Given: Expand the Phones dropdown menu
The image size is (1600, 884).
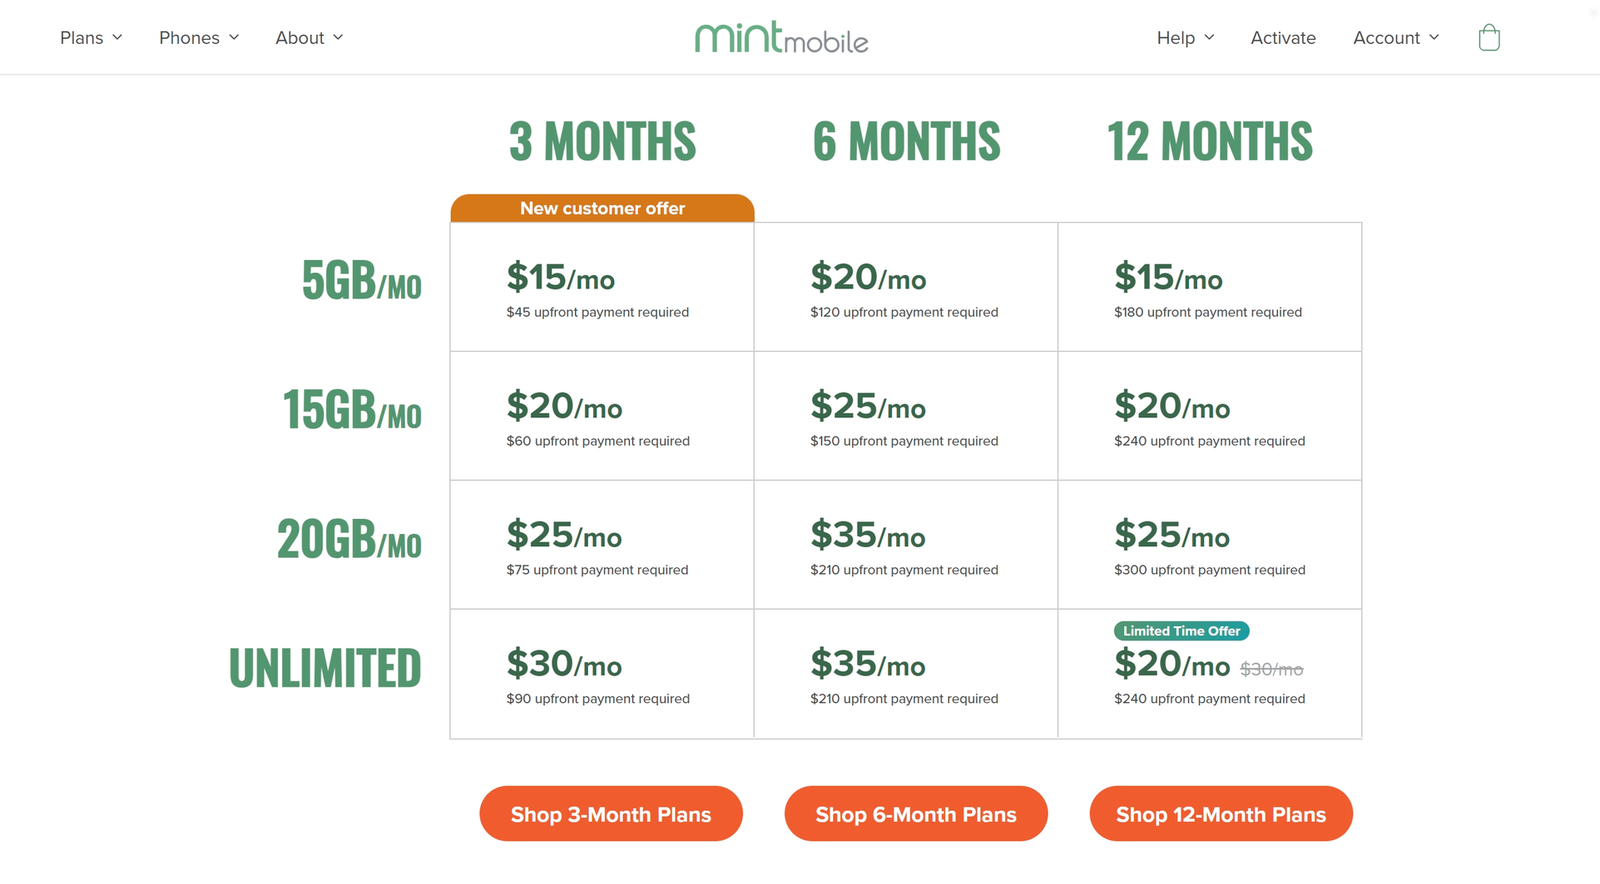Looking at the screenshot, I should [x=199, y=38].
